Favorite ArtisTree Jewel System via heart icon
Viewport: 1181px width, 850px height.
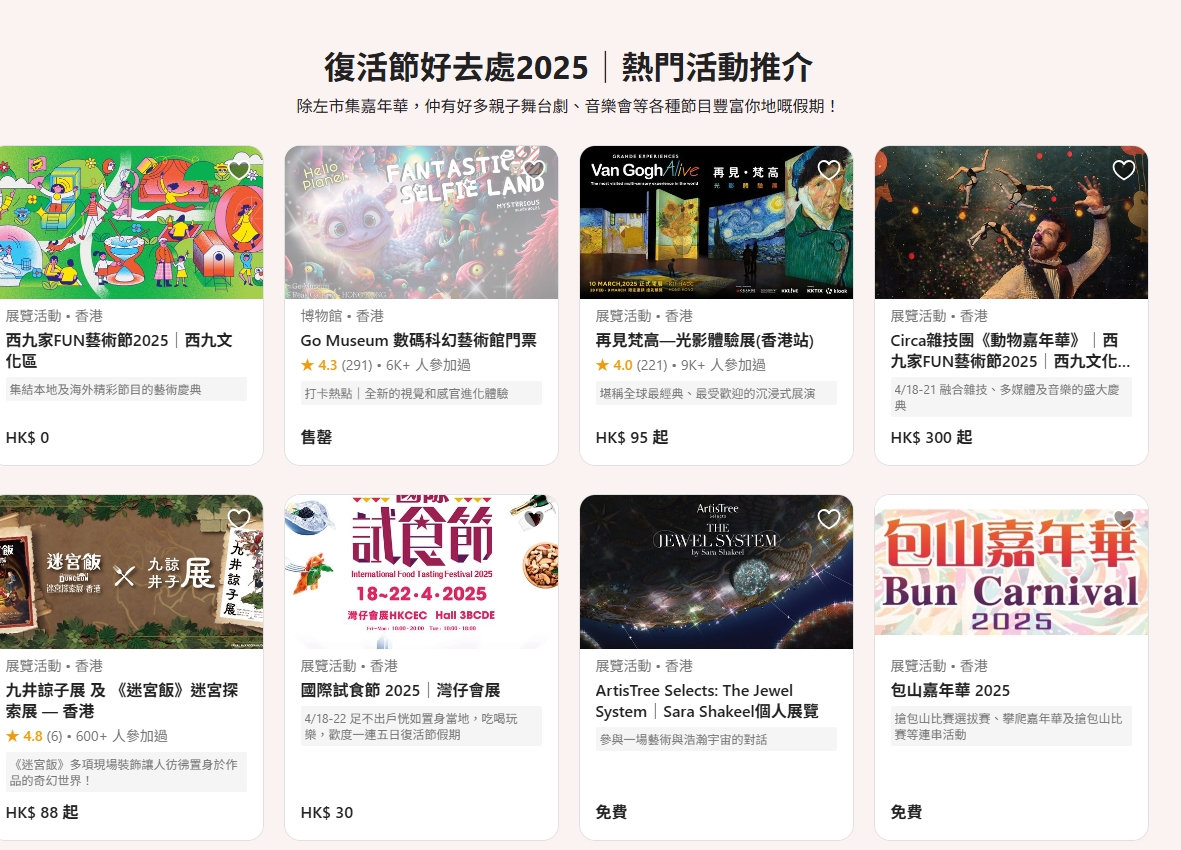pyautogui.click(x=829, y=519)
